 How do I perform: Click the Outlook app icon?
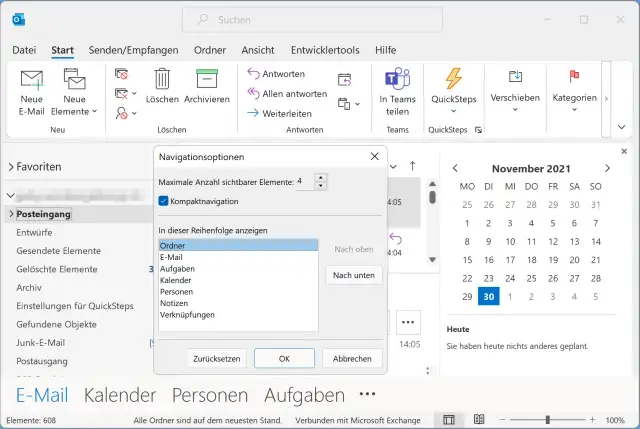coord(19,19)
